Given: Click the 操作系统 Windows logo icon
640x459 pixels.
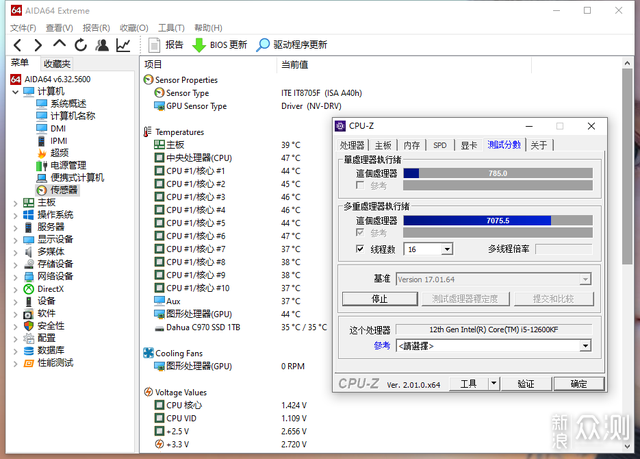Looking at the screenshot, I should coord(29,215).
